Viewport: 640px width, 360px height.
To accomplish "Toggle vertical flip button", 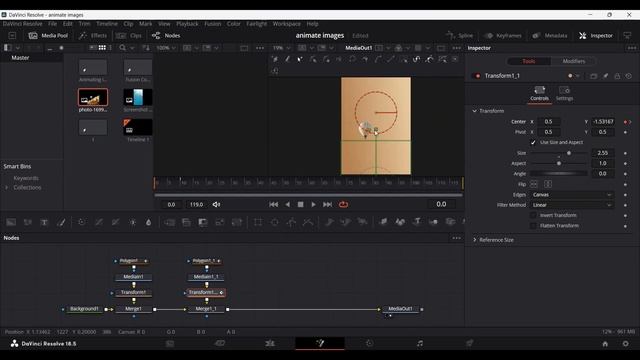I will (548, 184).
